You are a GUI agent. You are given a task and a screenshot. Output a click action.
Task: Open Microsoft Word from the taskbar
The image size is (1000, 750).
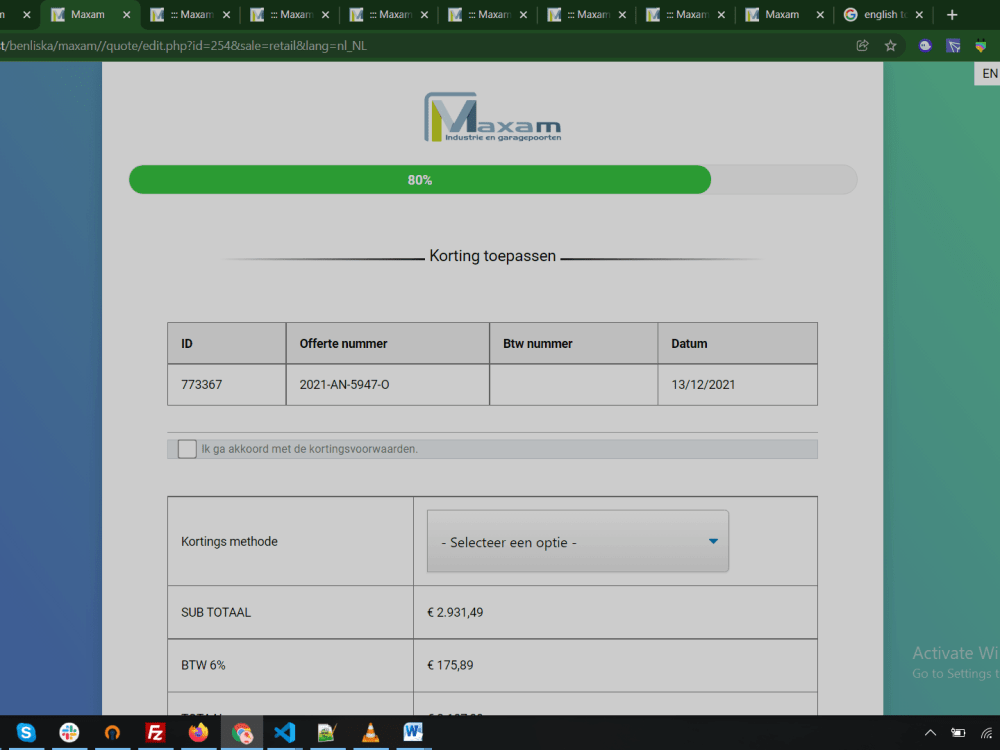413,732
